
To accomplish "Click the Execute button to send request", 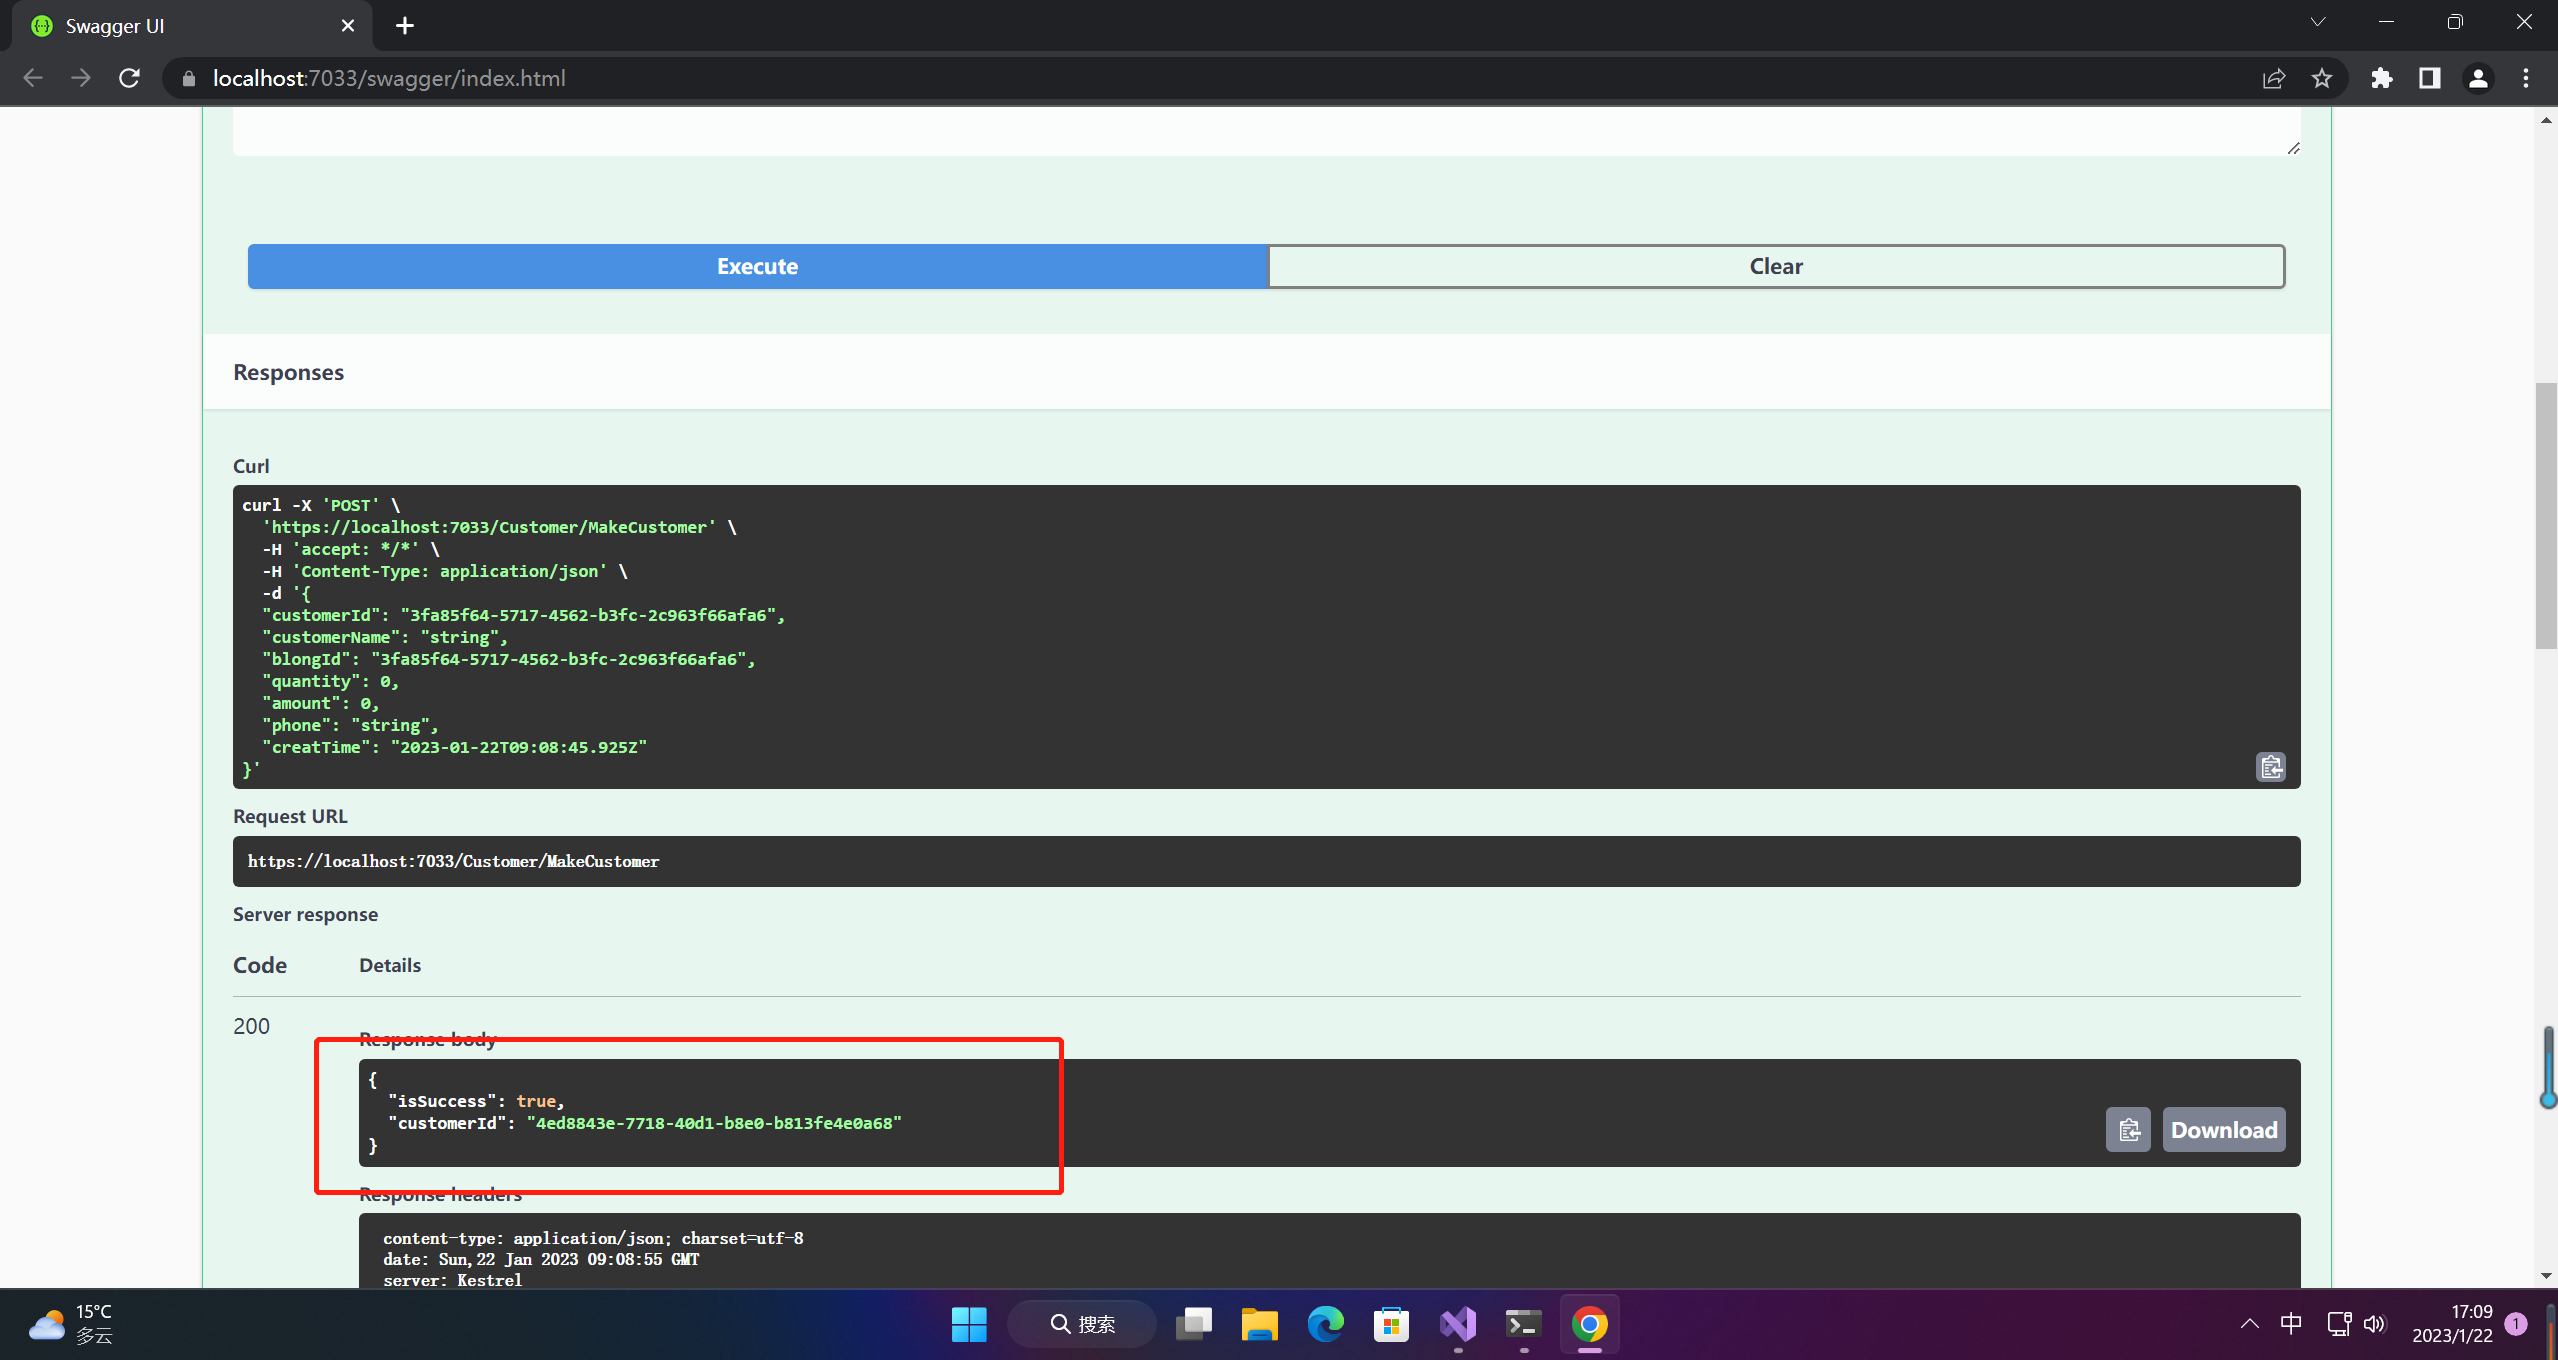I will pyautogui.click(x=756, y=266).
